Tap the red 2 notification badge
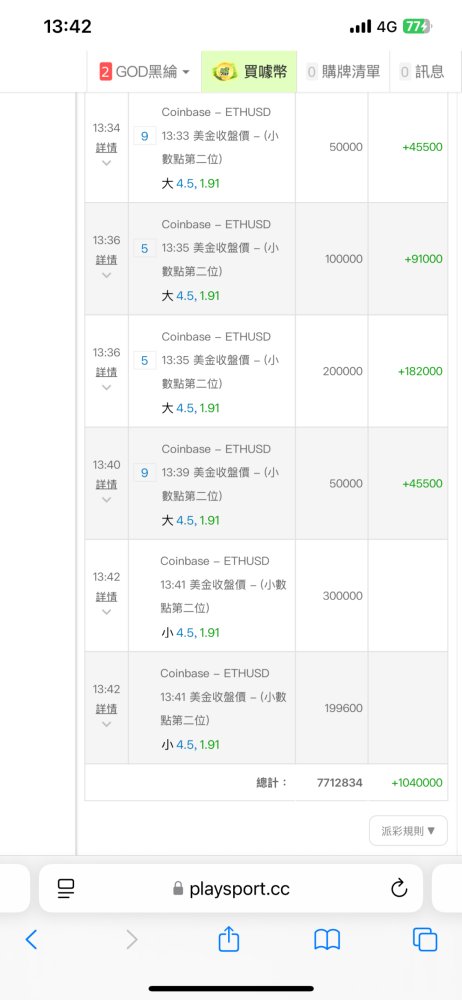The image size is (462, 1000). coord(106,71)
